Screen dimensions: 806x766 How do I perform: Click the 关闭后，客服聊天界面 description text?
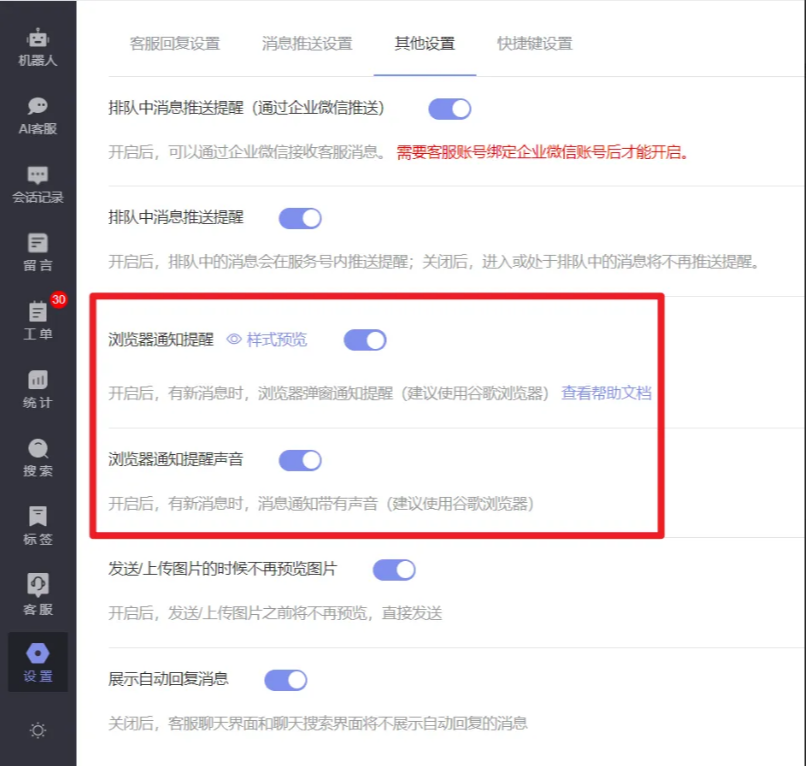click(x=318, y=724)
